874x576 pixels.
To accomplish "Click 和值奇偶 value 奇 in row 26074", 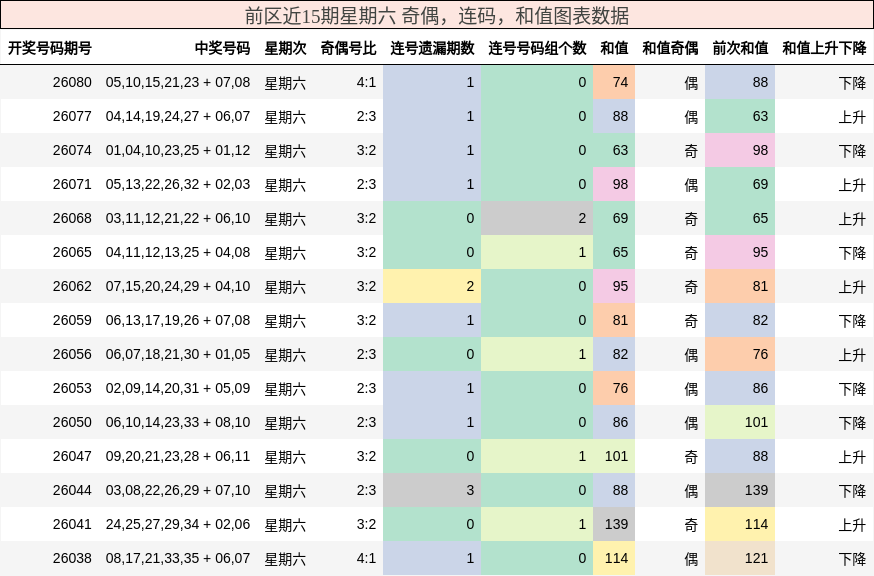I will tap(691, 151).
